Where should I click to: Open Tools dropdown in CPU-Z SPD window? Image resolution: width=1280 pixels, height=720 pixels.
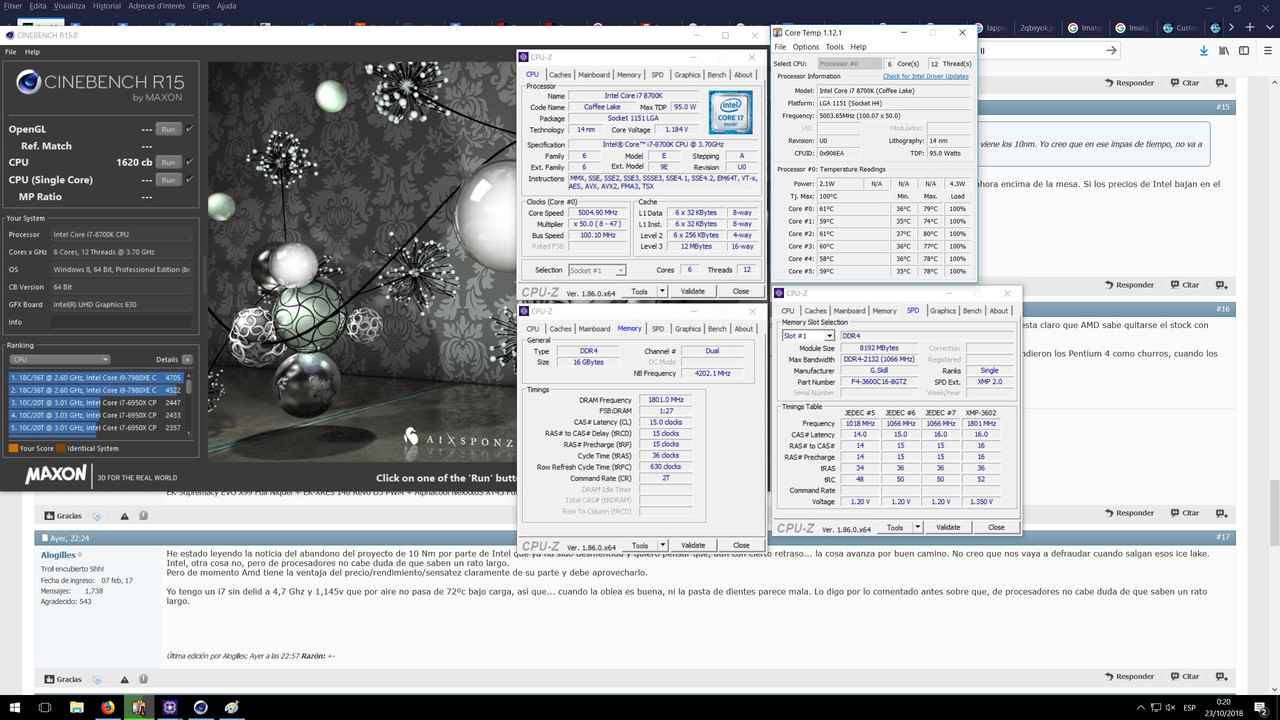coord(915,528)
